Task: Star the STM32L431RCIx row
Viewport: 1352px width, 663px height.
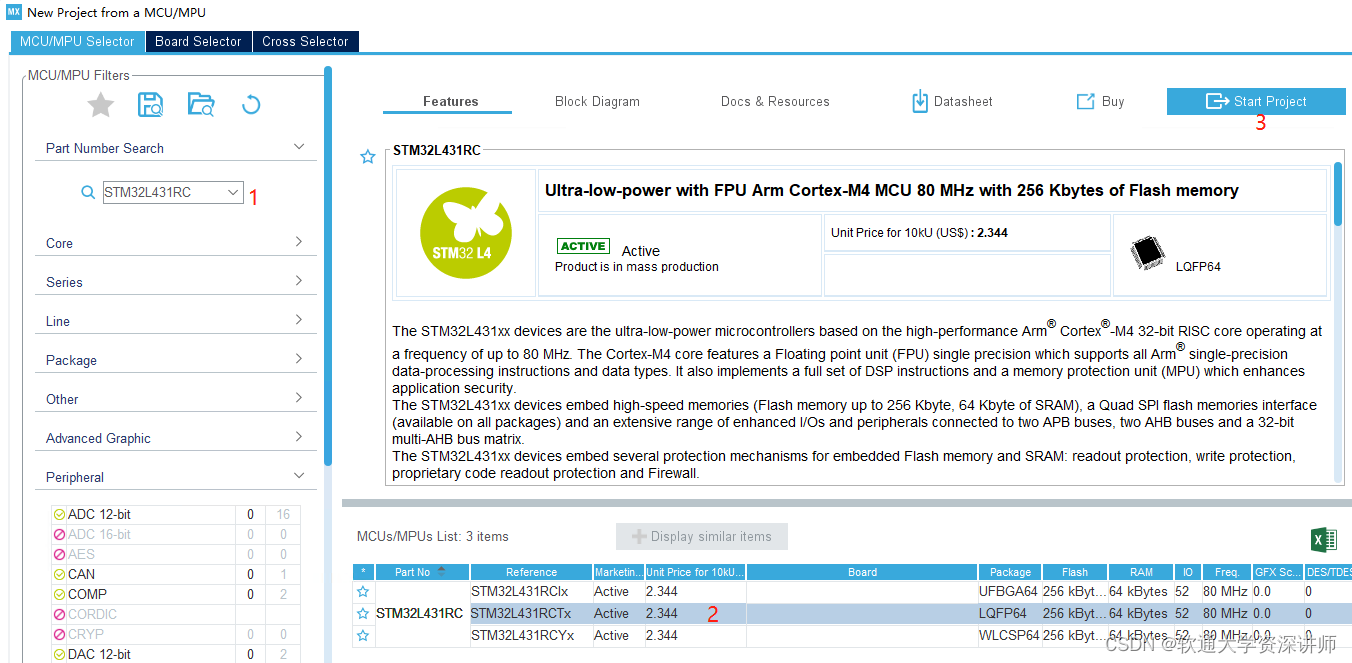Action: [363, 592]
